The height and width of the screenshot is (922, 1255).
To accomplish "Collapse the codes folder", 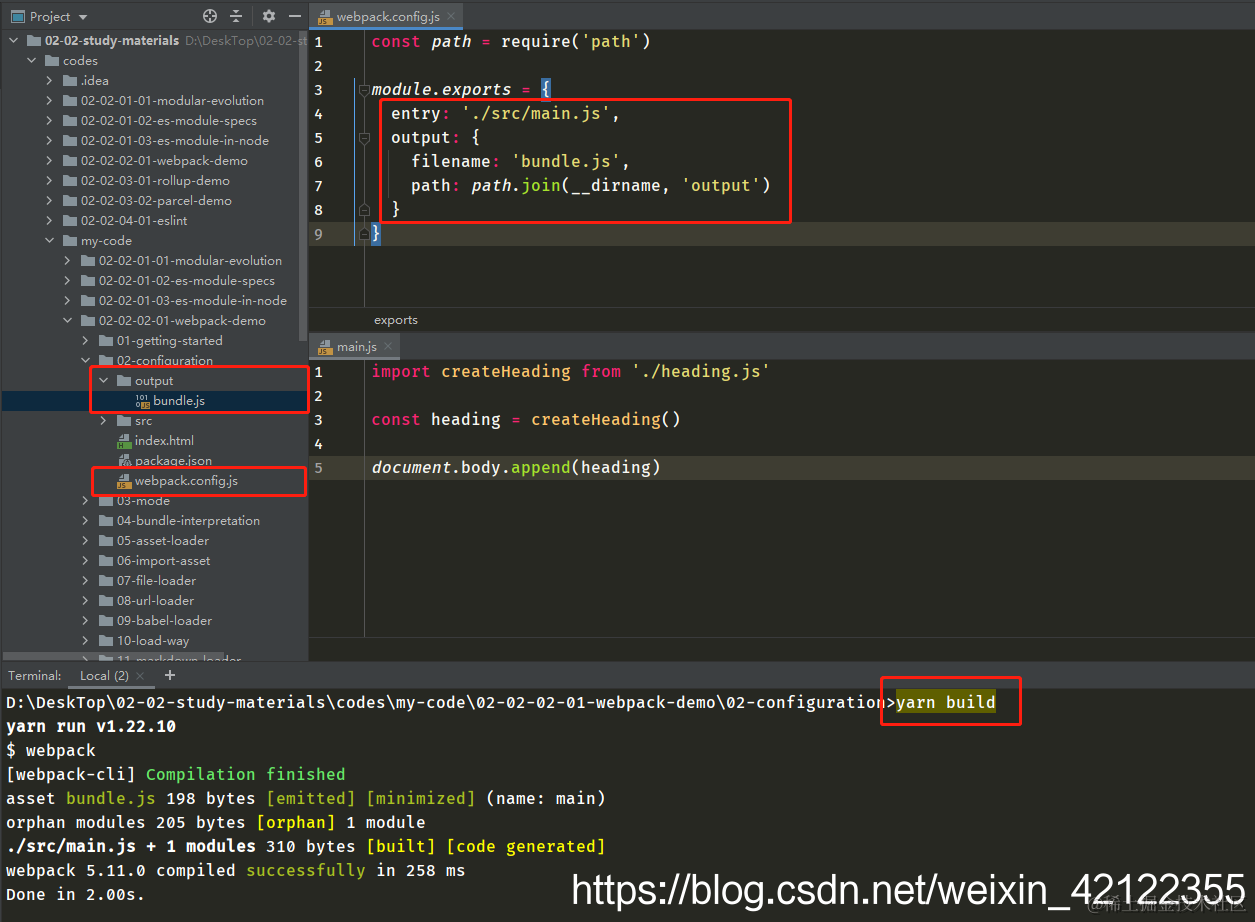I will tap(32, 61).
